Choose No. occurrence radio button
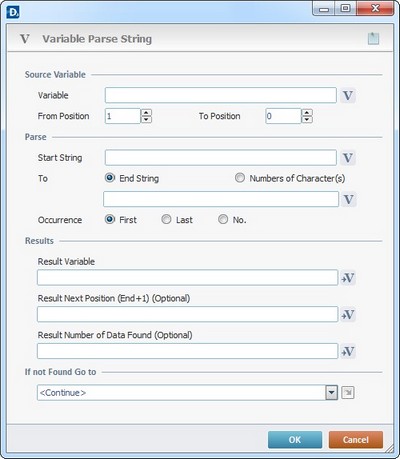The height and width of the screenshot is (459, 400). click(x=223, y=219)
